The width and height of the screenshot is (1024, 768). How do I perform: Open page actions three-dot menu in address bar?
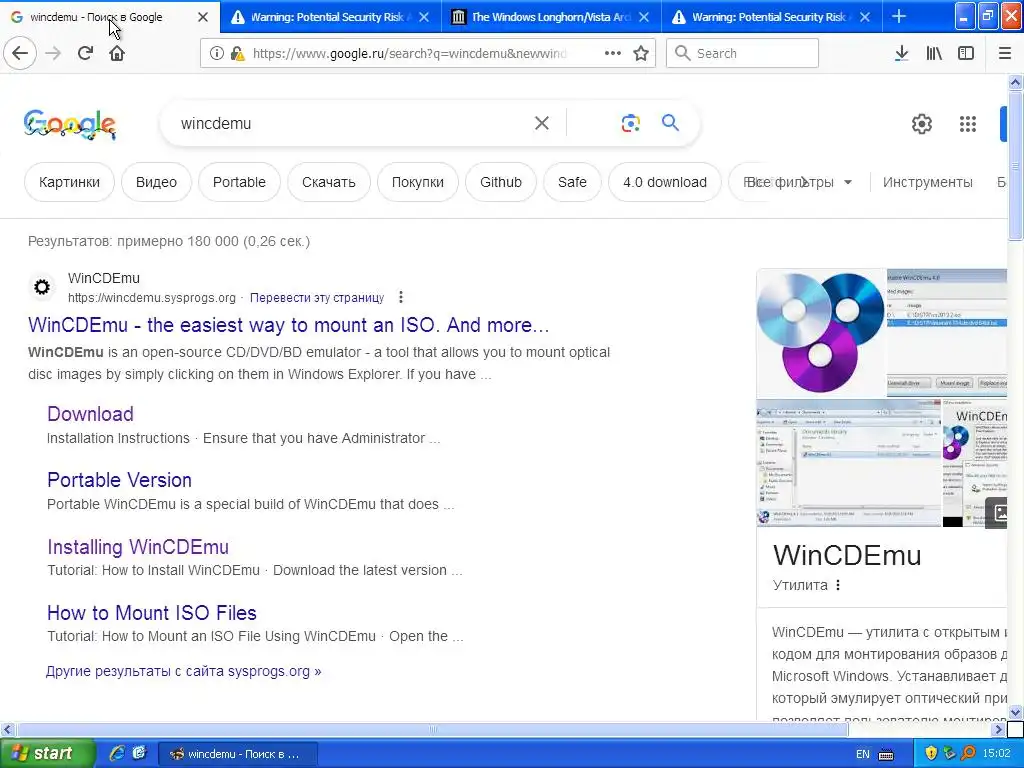click(612, 53)
